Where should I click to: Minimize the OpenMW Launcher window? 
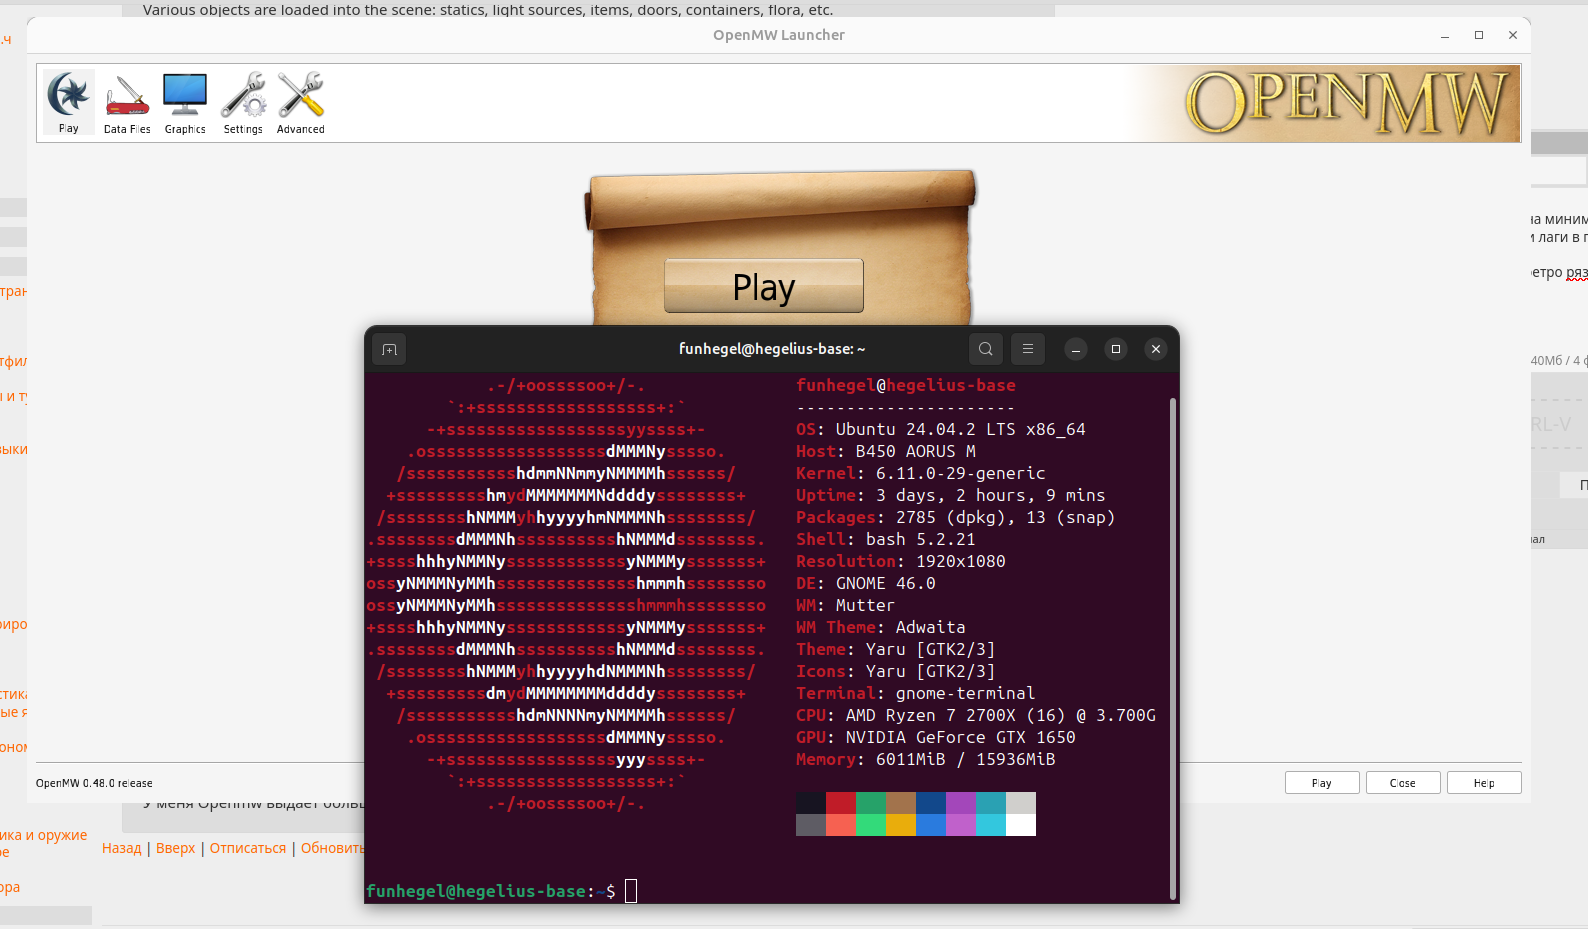click(1445, 35)
